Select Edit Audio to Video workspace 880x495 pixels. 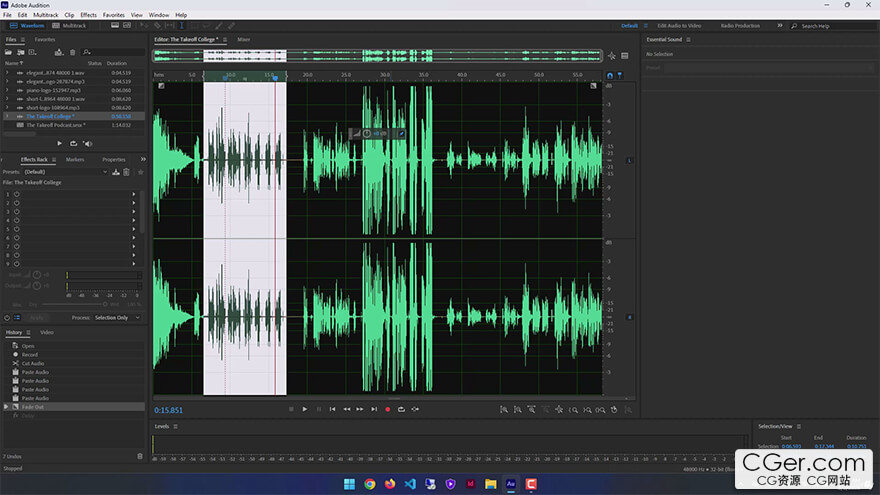679,26
